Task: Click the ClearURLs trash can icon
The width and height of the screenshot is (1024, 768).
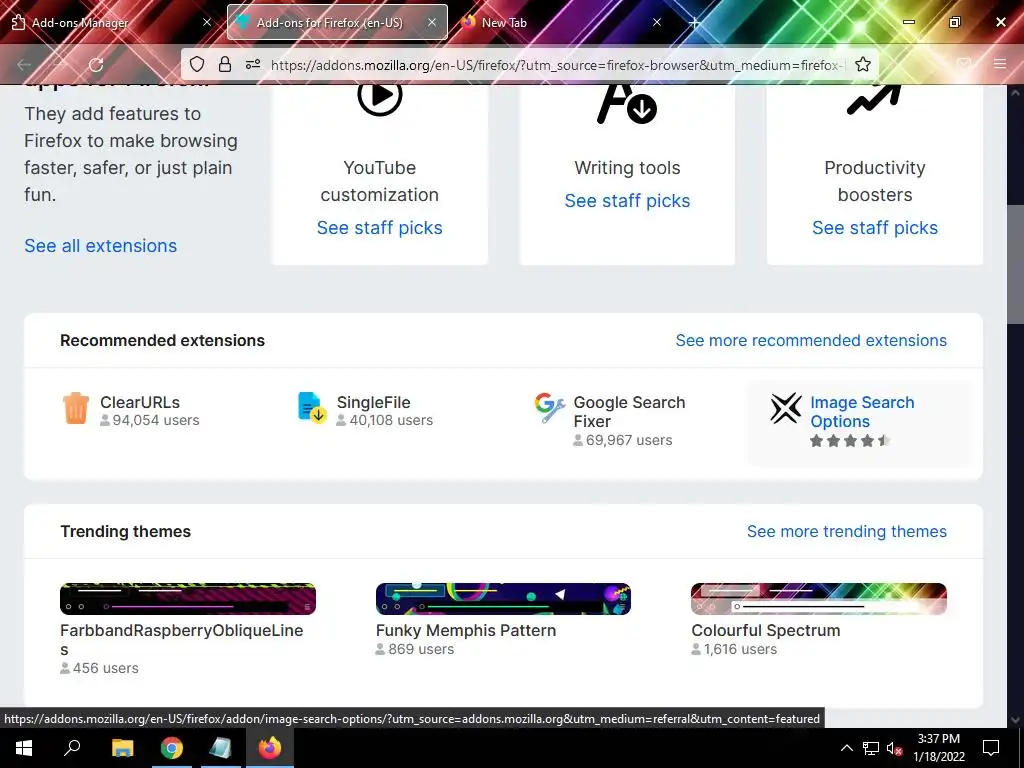Action: coord(76,408)
